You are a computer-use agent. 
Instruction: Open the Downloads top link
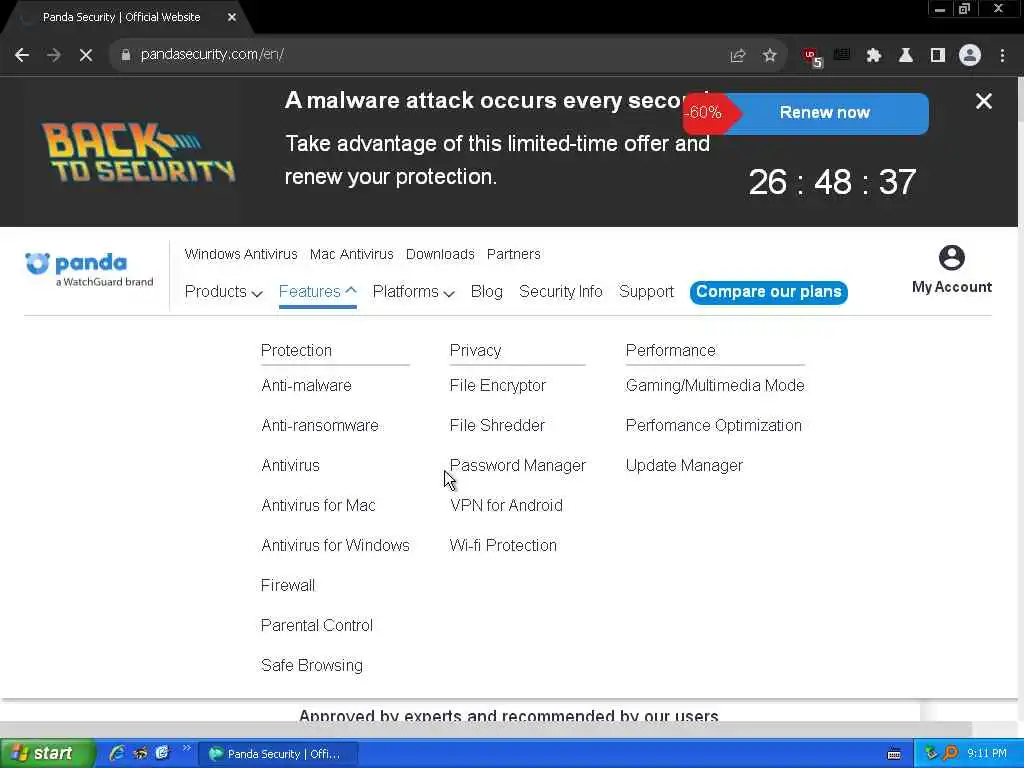point(440,254)
